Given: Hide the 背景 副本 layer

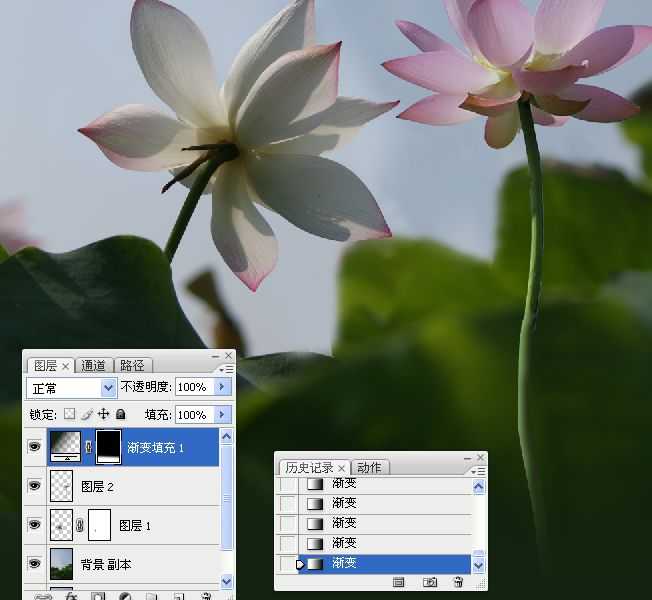Looking at the screenshot, I should point(35,563).
